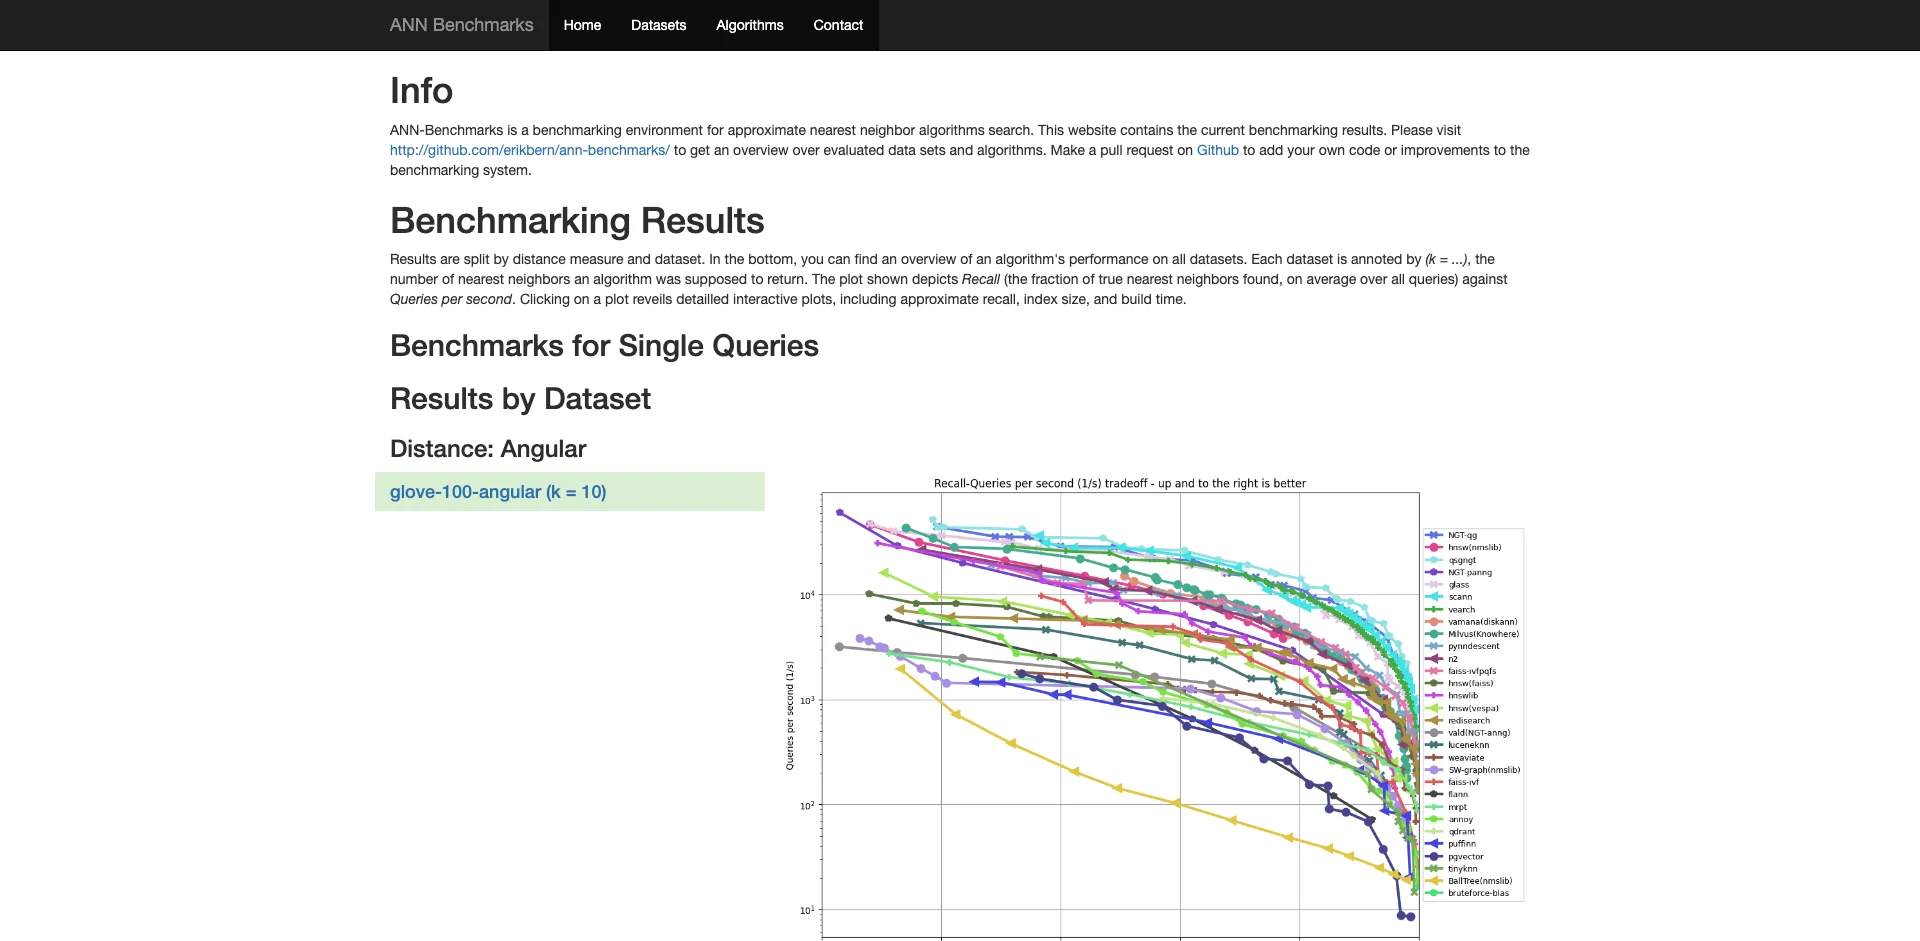The image size is (1920, 941).
Task: Click the 'tinyknn' legend entry
Action: coord(1463,869)
